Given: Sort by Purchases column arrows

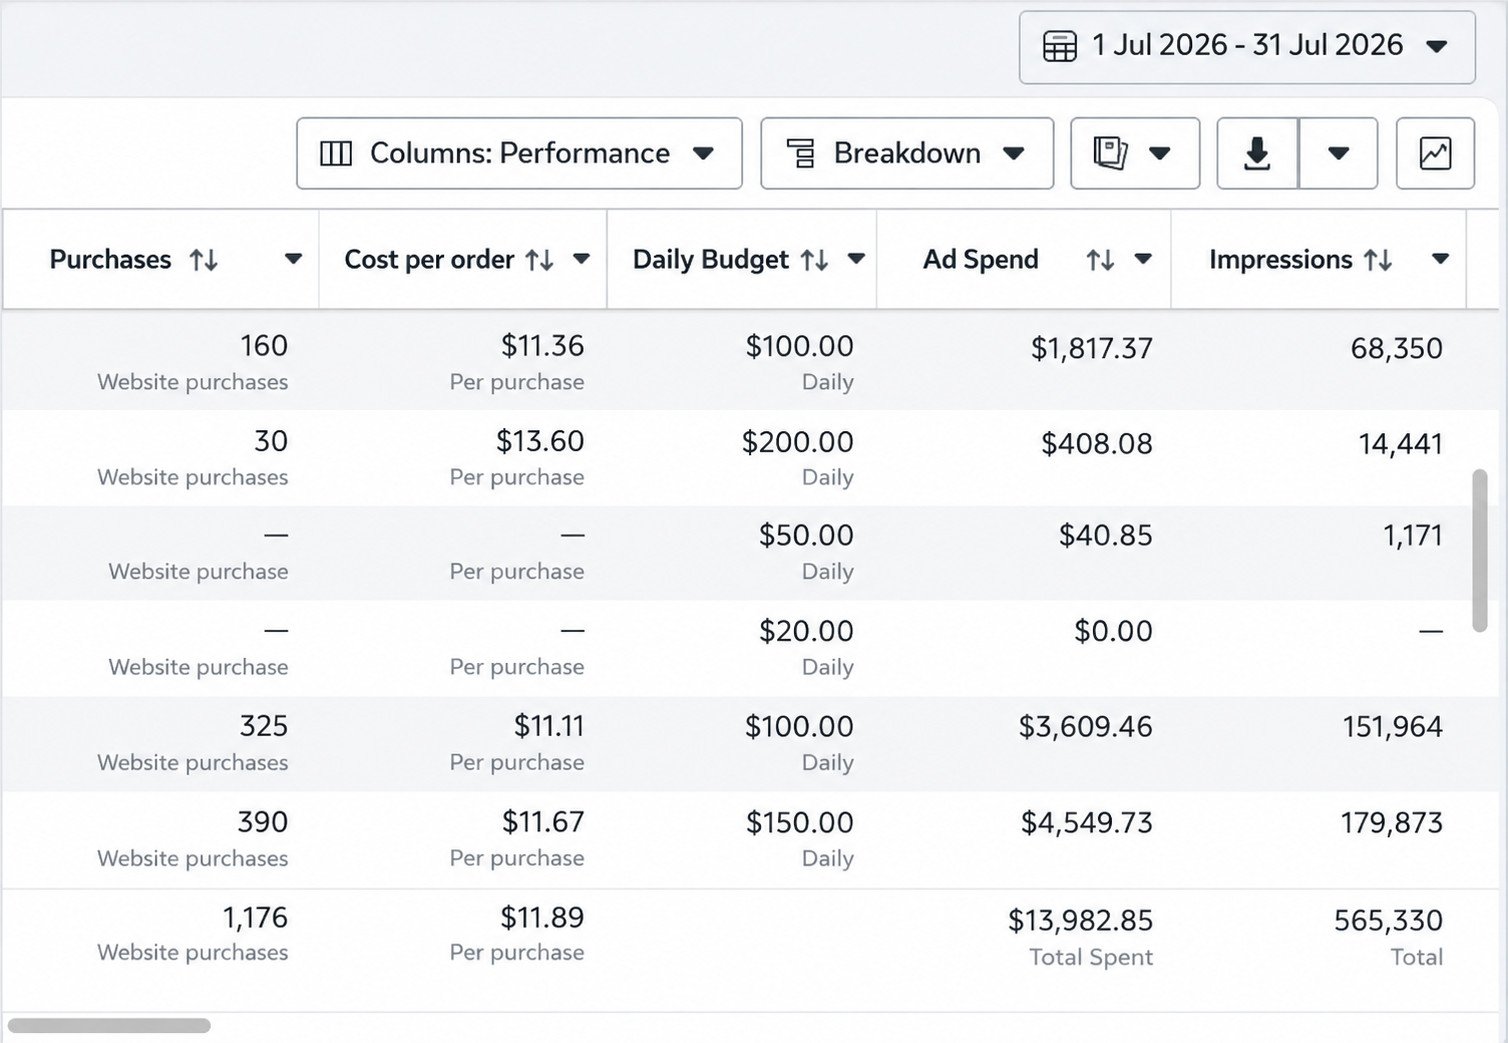Looking at the screenshot, I should click(x=204, y=260).
